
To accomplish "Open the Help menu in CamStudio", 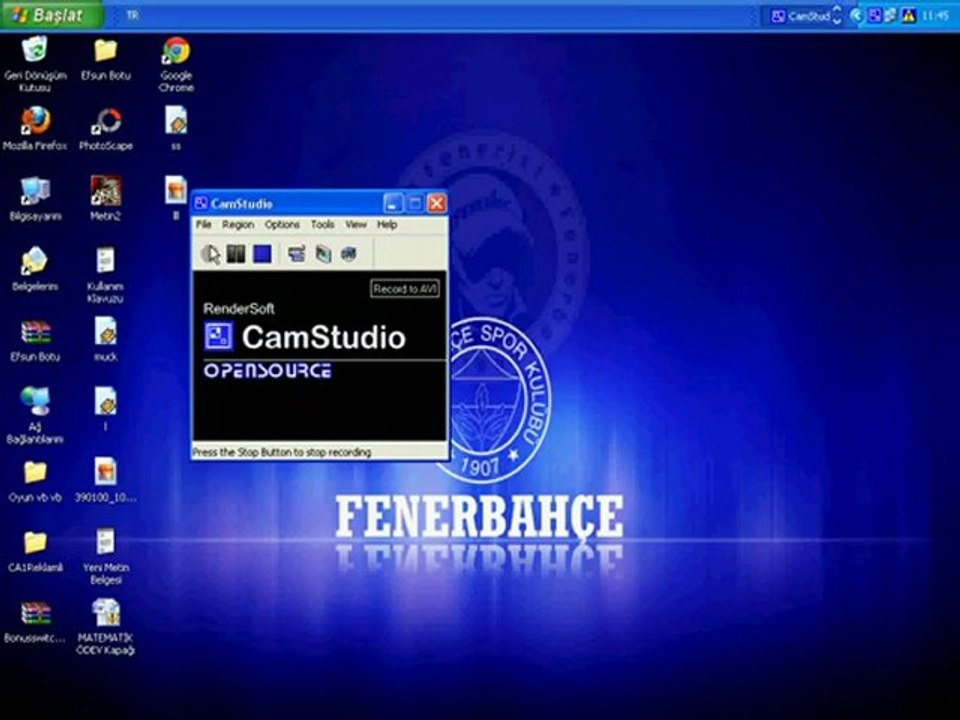I will coord(387,225).
